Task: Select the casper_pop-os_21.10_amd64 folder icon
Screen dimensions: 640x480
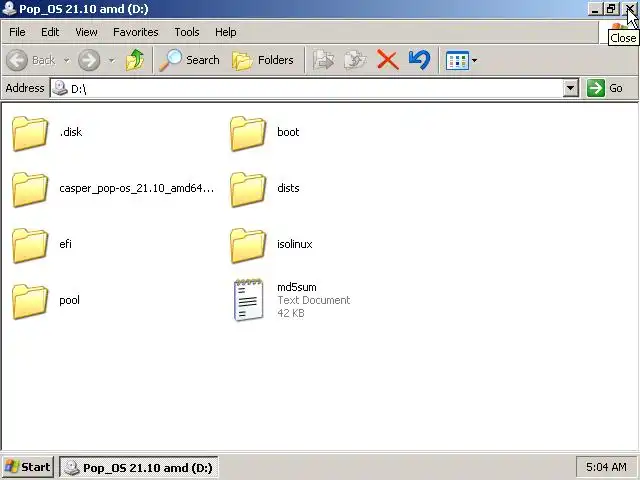Action: point(30,189)
